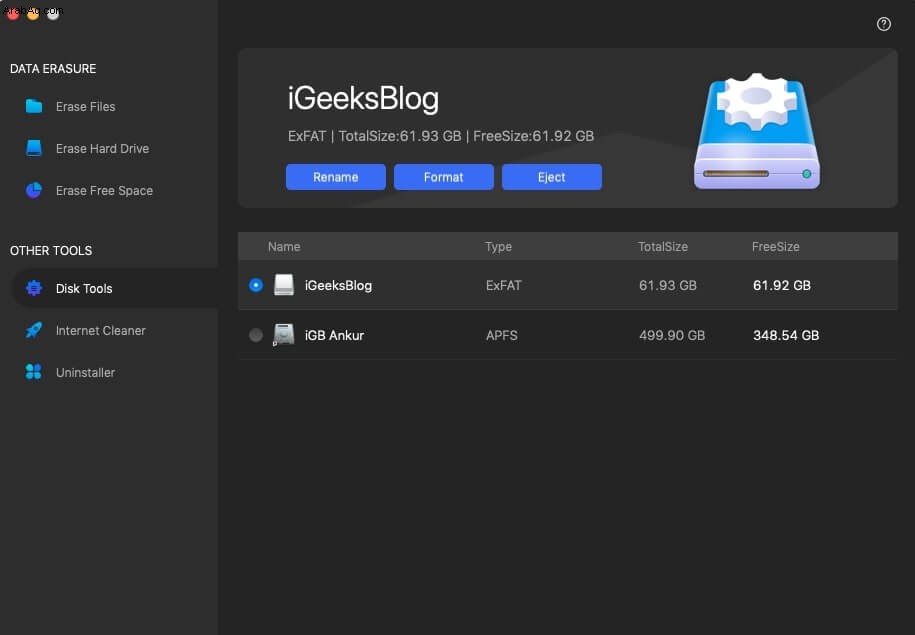Click iGB Ankur internal disk icon
Image resolution: width=915 pixels, height=635 pixels.
[284, 335]
